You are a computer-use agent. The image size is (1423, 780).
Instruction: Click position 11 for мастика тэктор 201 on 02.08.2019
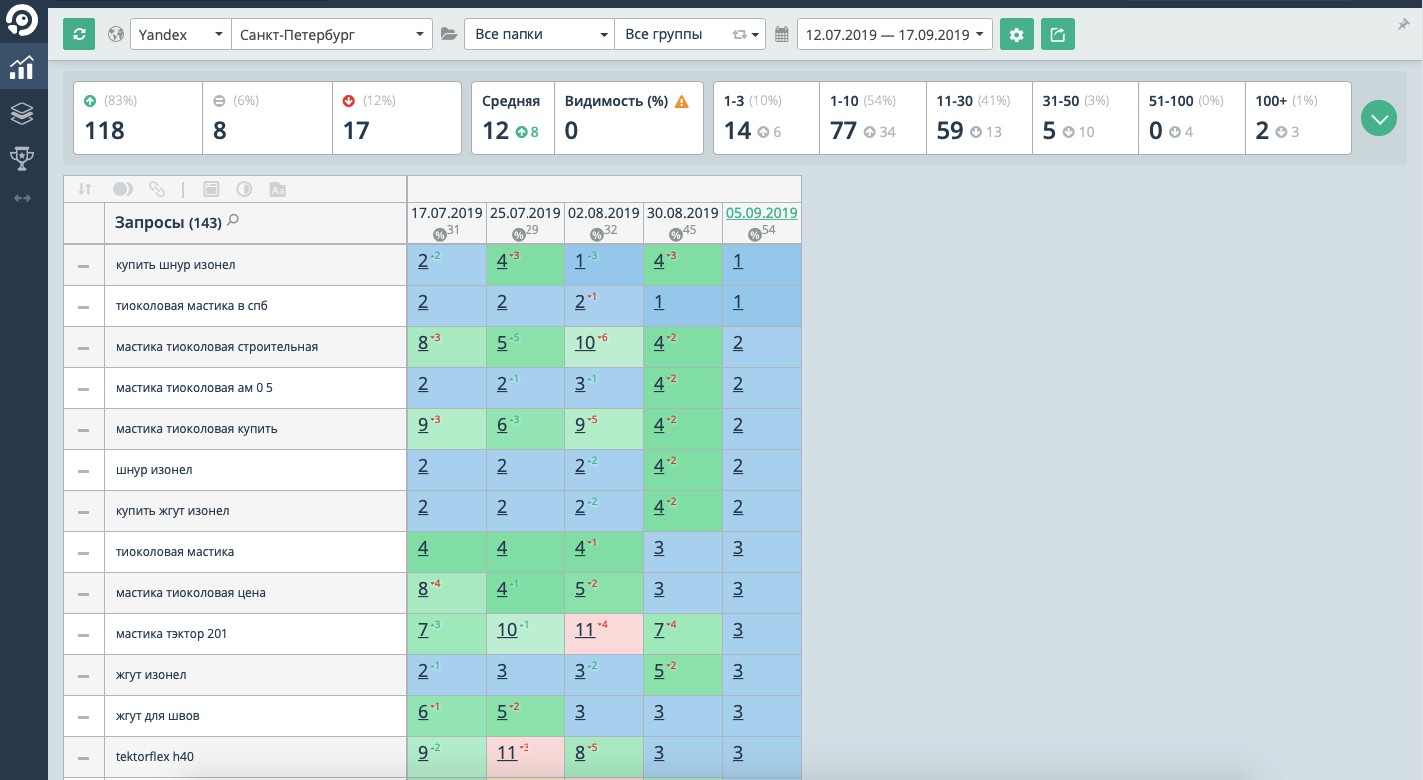click(585, 630)
